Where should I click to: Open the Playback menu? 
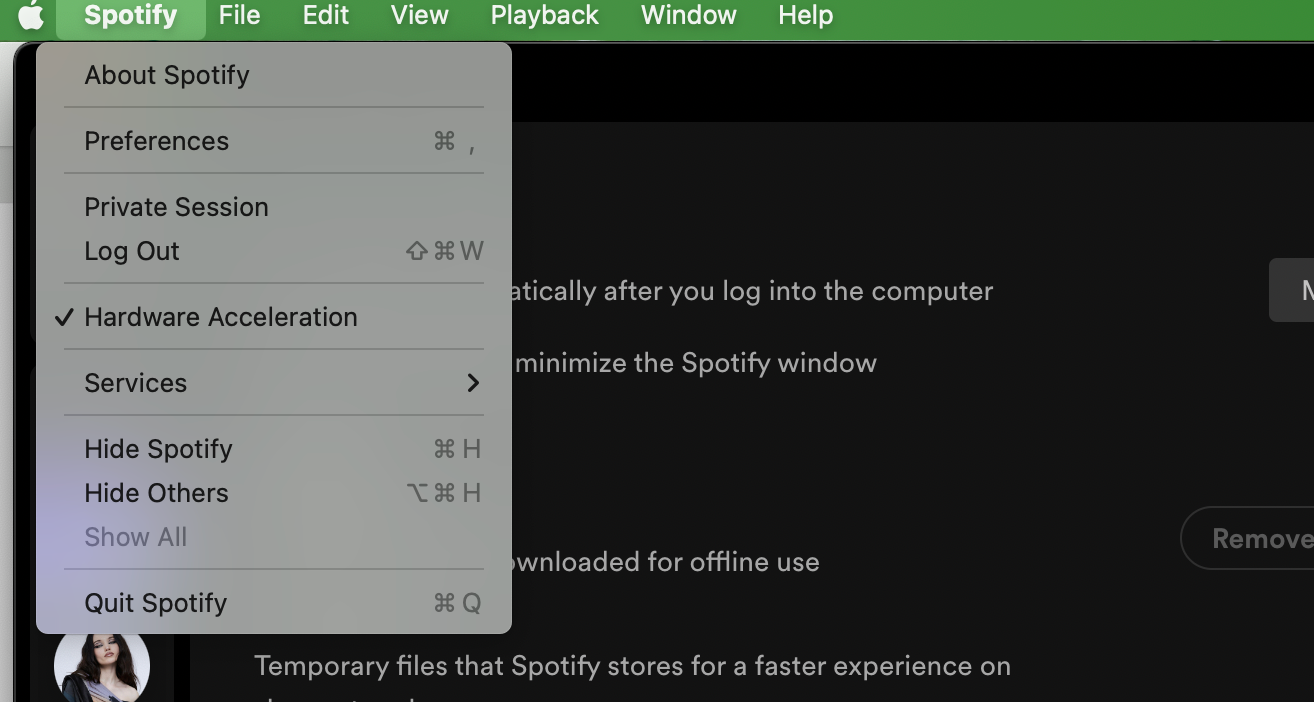pos(545,16)
